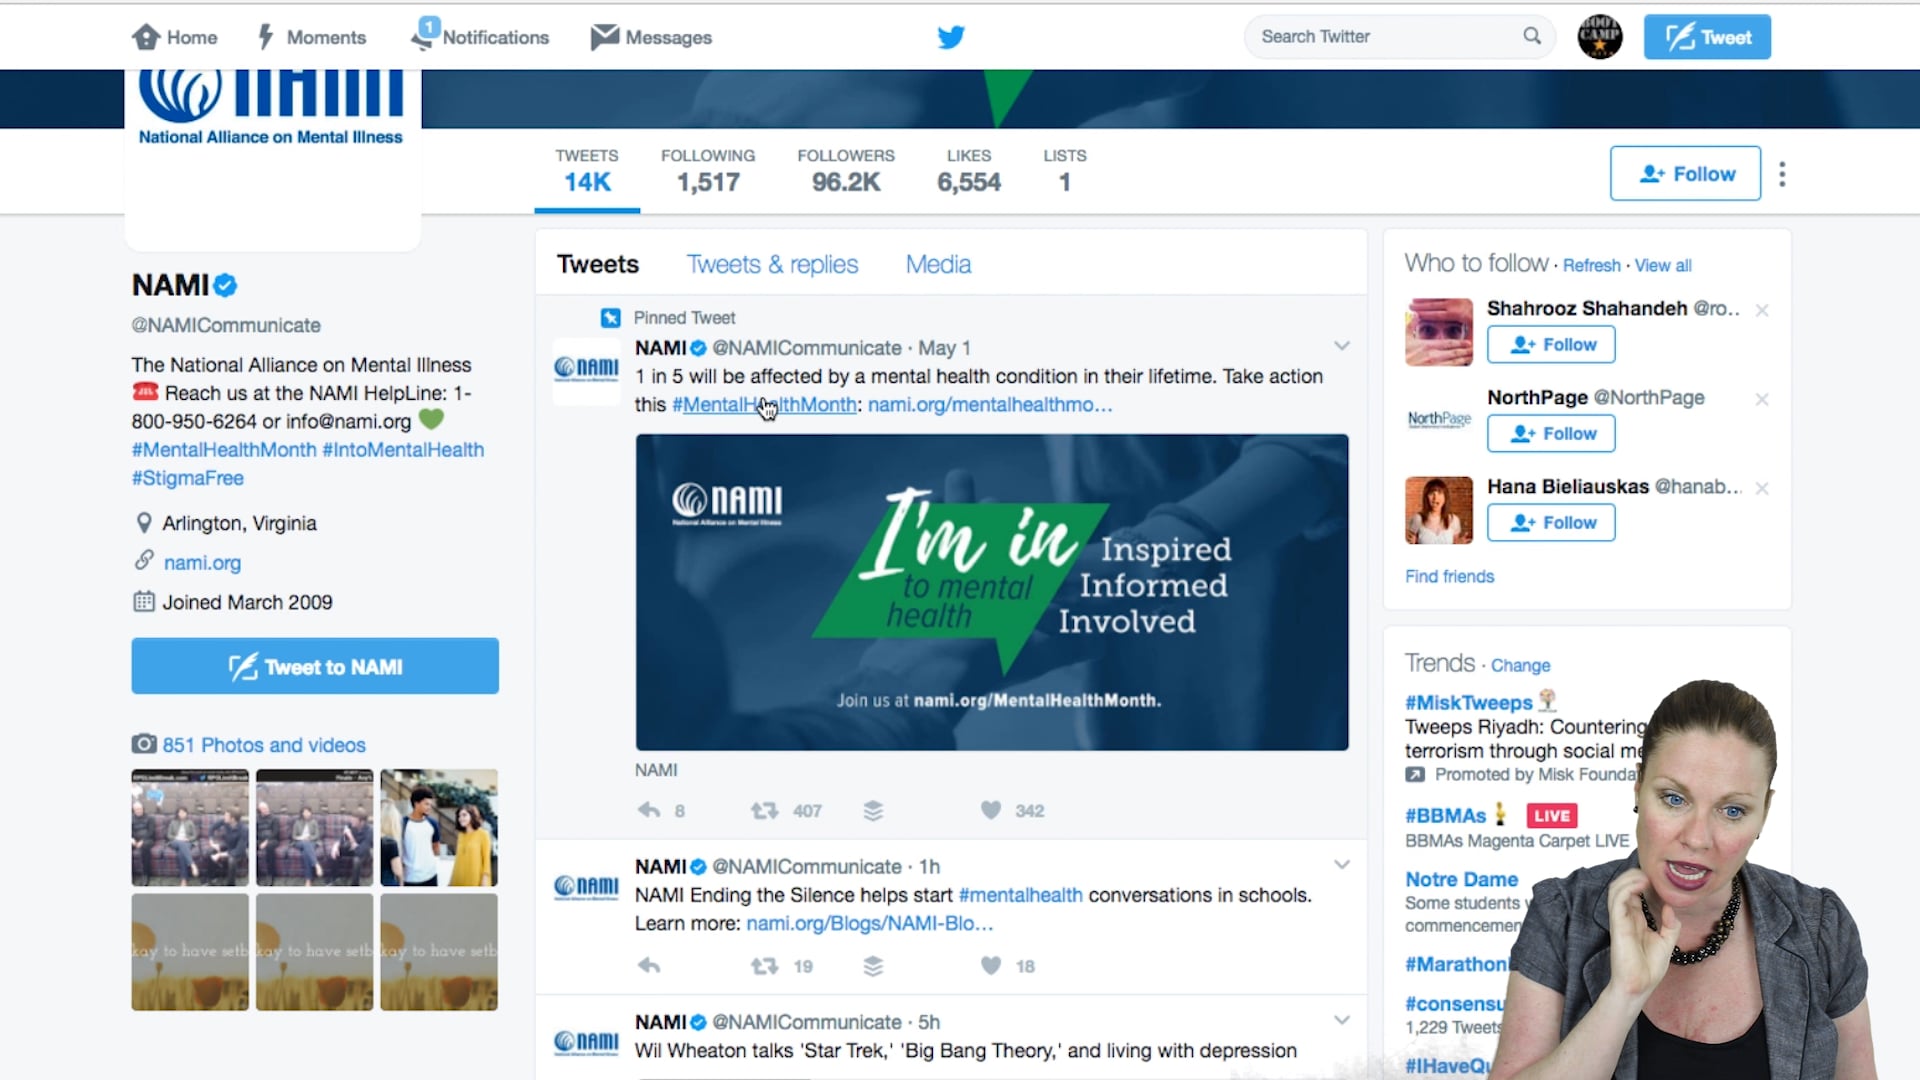
Task: Open the #MentalHealthMonth hashtag in pinned tweet
Action: pyautogui.click(x=764, y=404)
